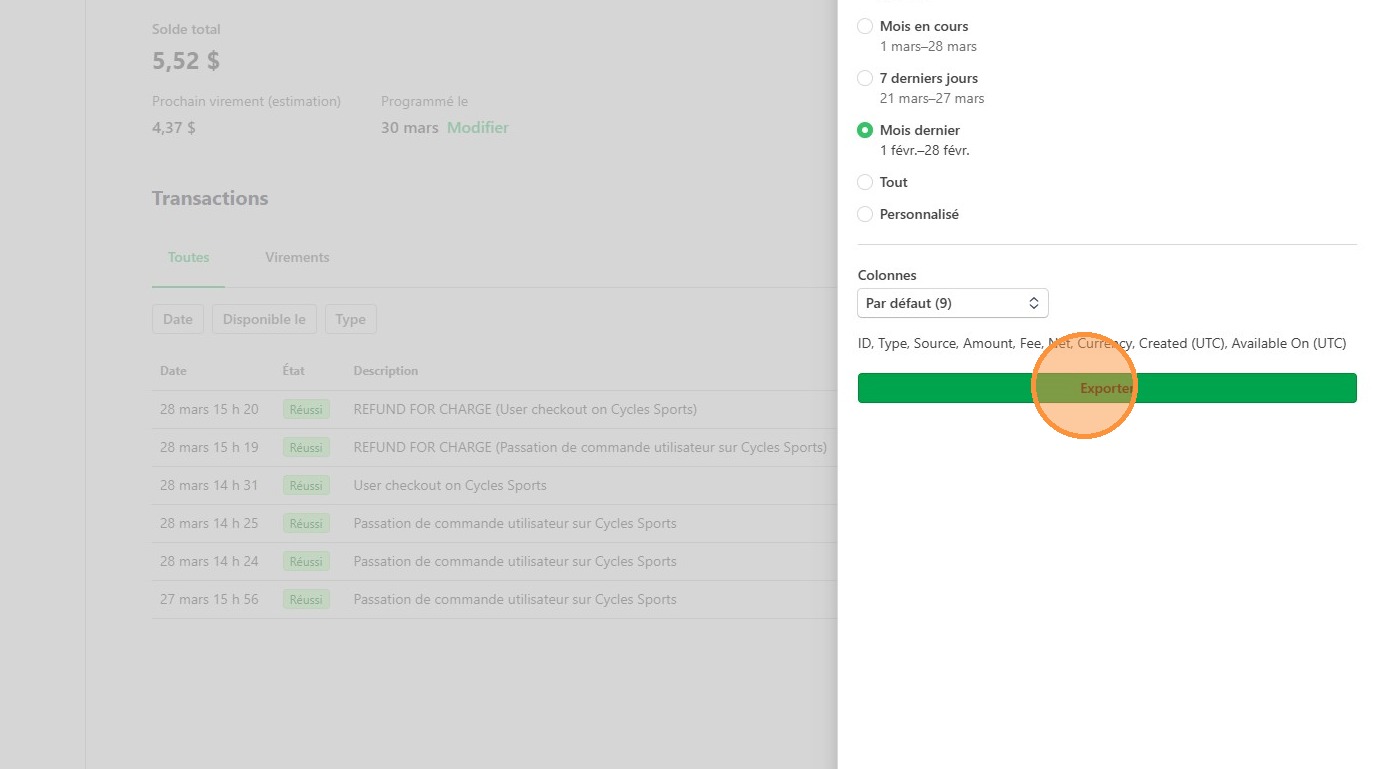Viewport: 1377px width, 769px height.
Task: Open the "Par défaut (9)" columns dropdown
Action: point(952,303)
